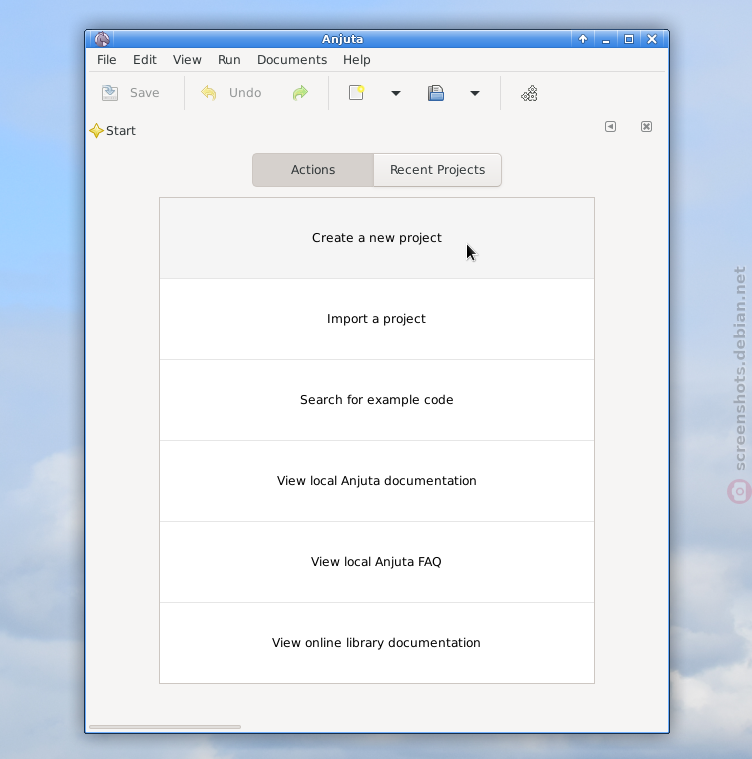This screenshot has height=759, width=752.
Task: Click the New file icon
Action: tap(357, 92)
